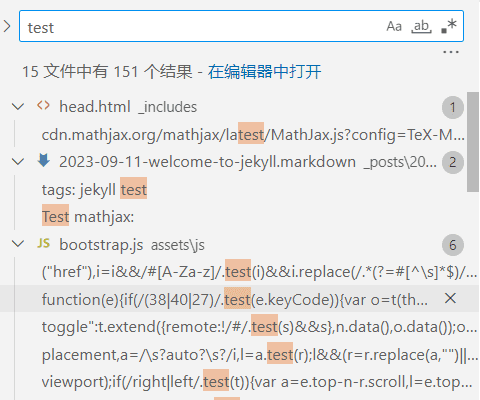This screenshot has height=400, width=480.
Task: Collapse the head.html results group
Action: (18, 107)
